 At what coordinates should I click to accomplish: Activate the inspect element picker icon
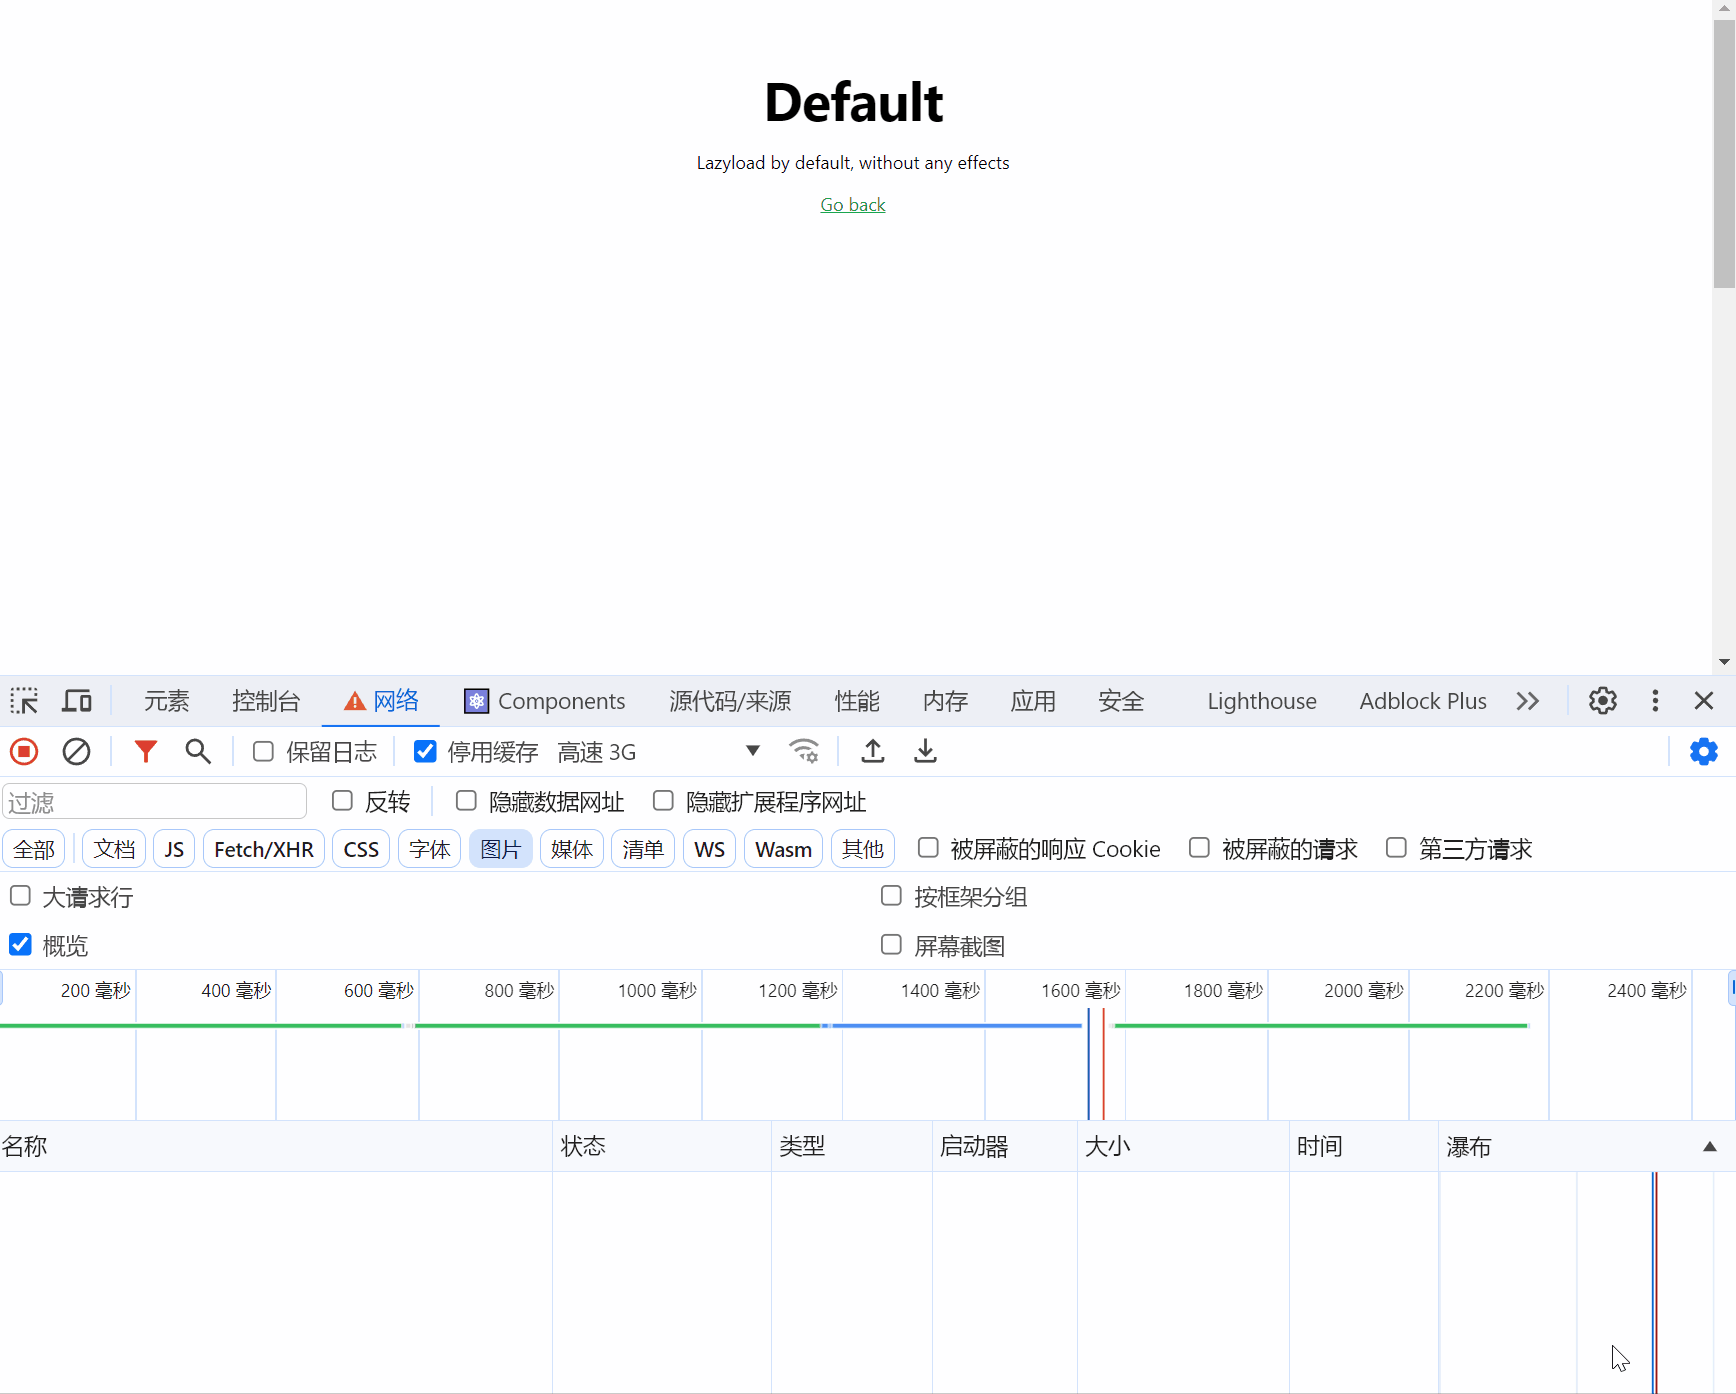(24, 701)
